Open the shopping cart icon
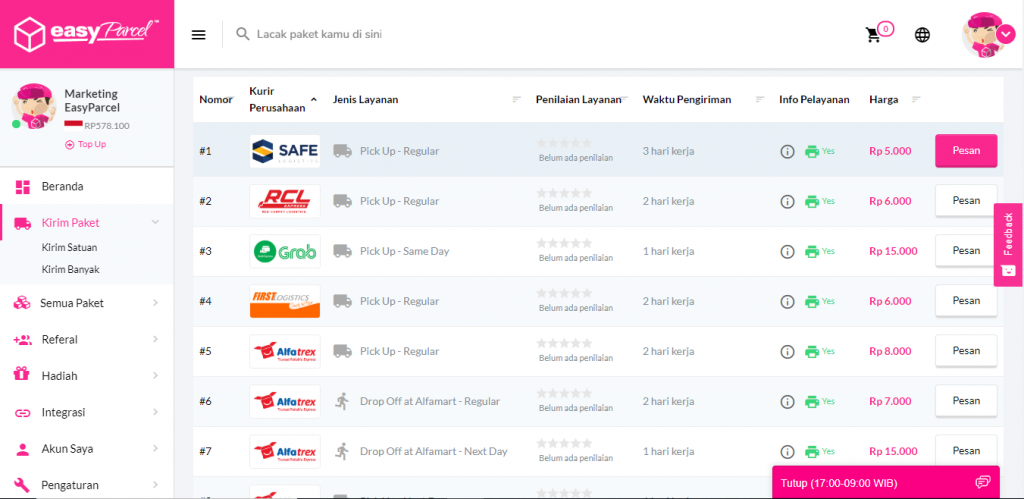Viewport: 1024px width, 499px height. [x=874, y=35]
